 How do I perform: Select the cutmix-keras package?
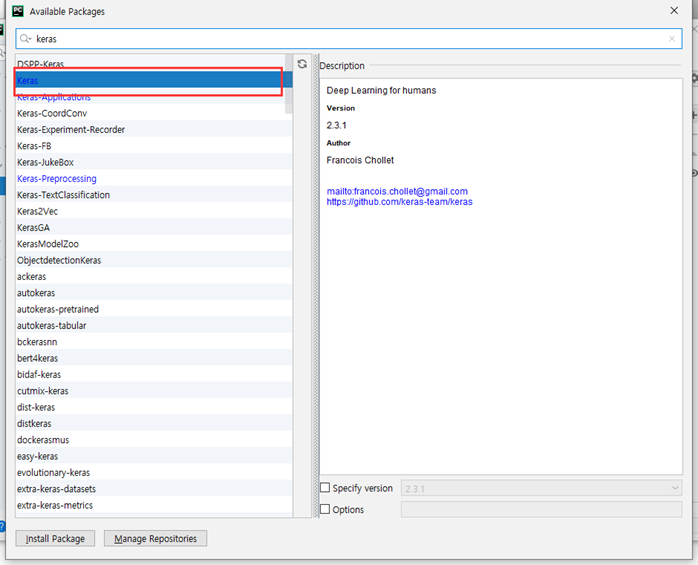pyautogui.click(x=154, y=391)
